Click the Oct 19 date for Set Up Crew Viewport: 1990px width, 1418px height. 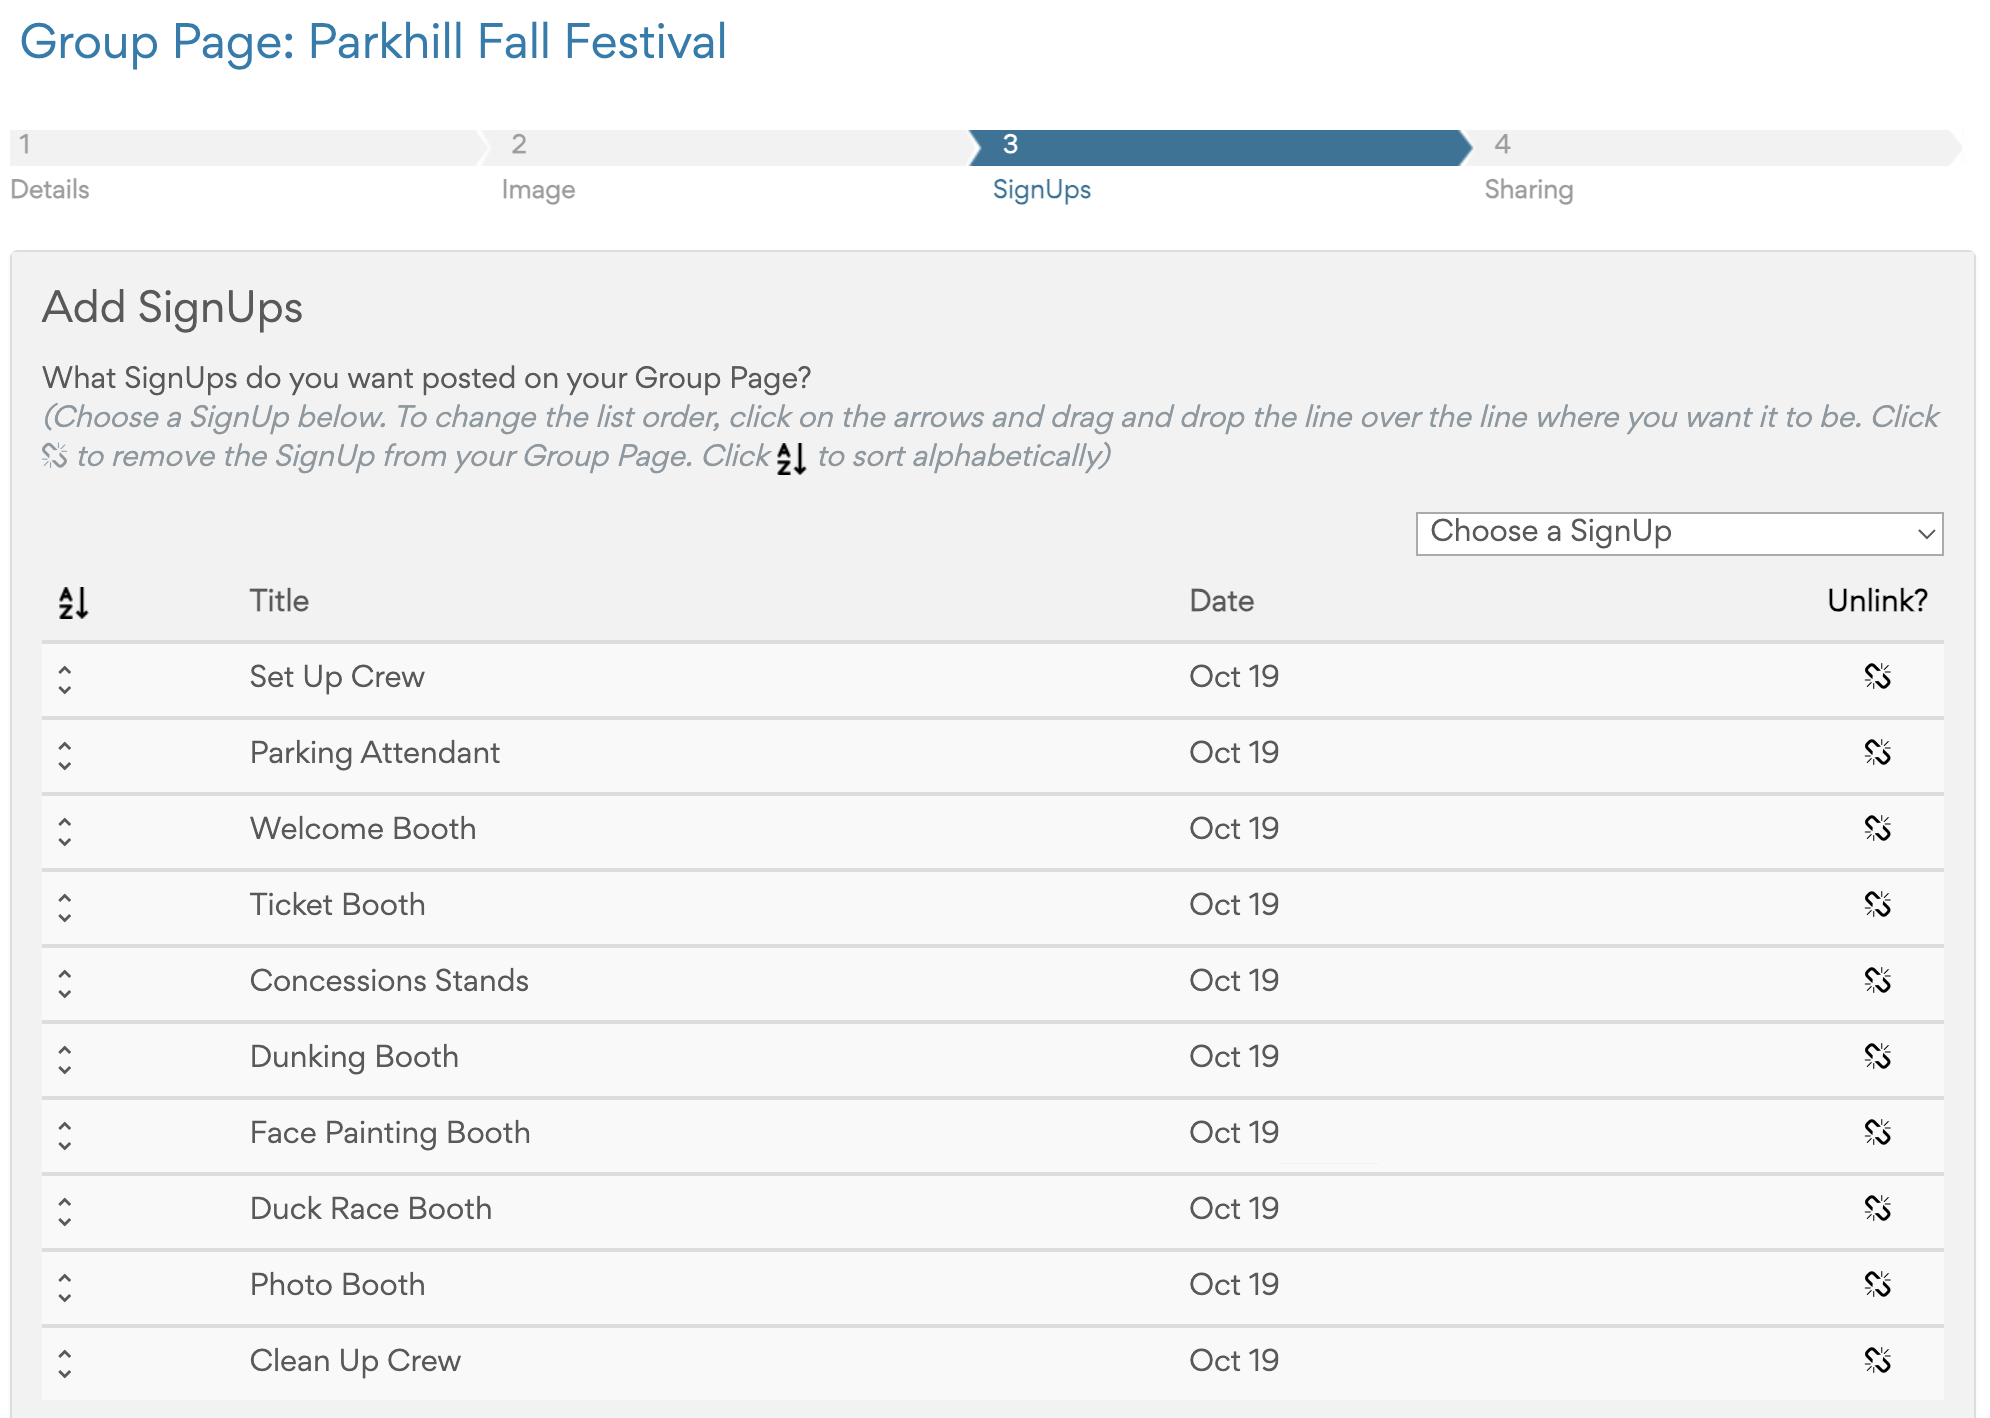[1234, 677]
